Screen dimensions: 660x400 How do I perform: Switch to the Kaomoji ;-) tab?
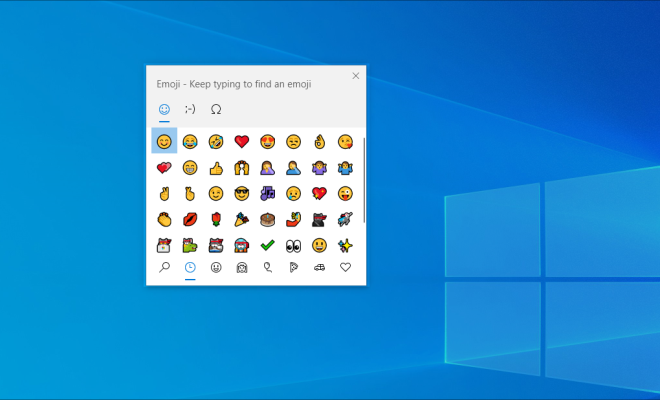click(190, 109)
